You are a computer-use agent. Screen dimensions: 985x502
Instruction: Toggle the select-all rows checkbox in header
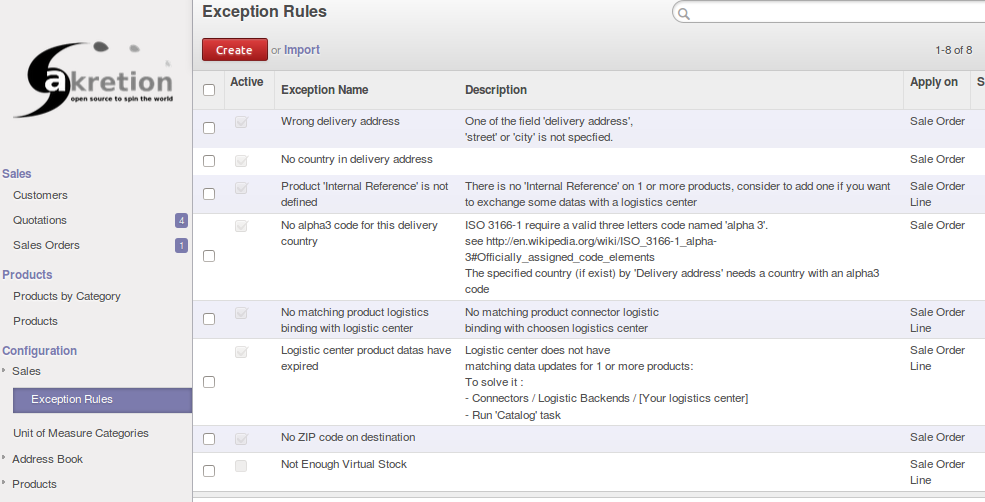tap(209, 90)
